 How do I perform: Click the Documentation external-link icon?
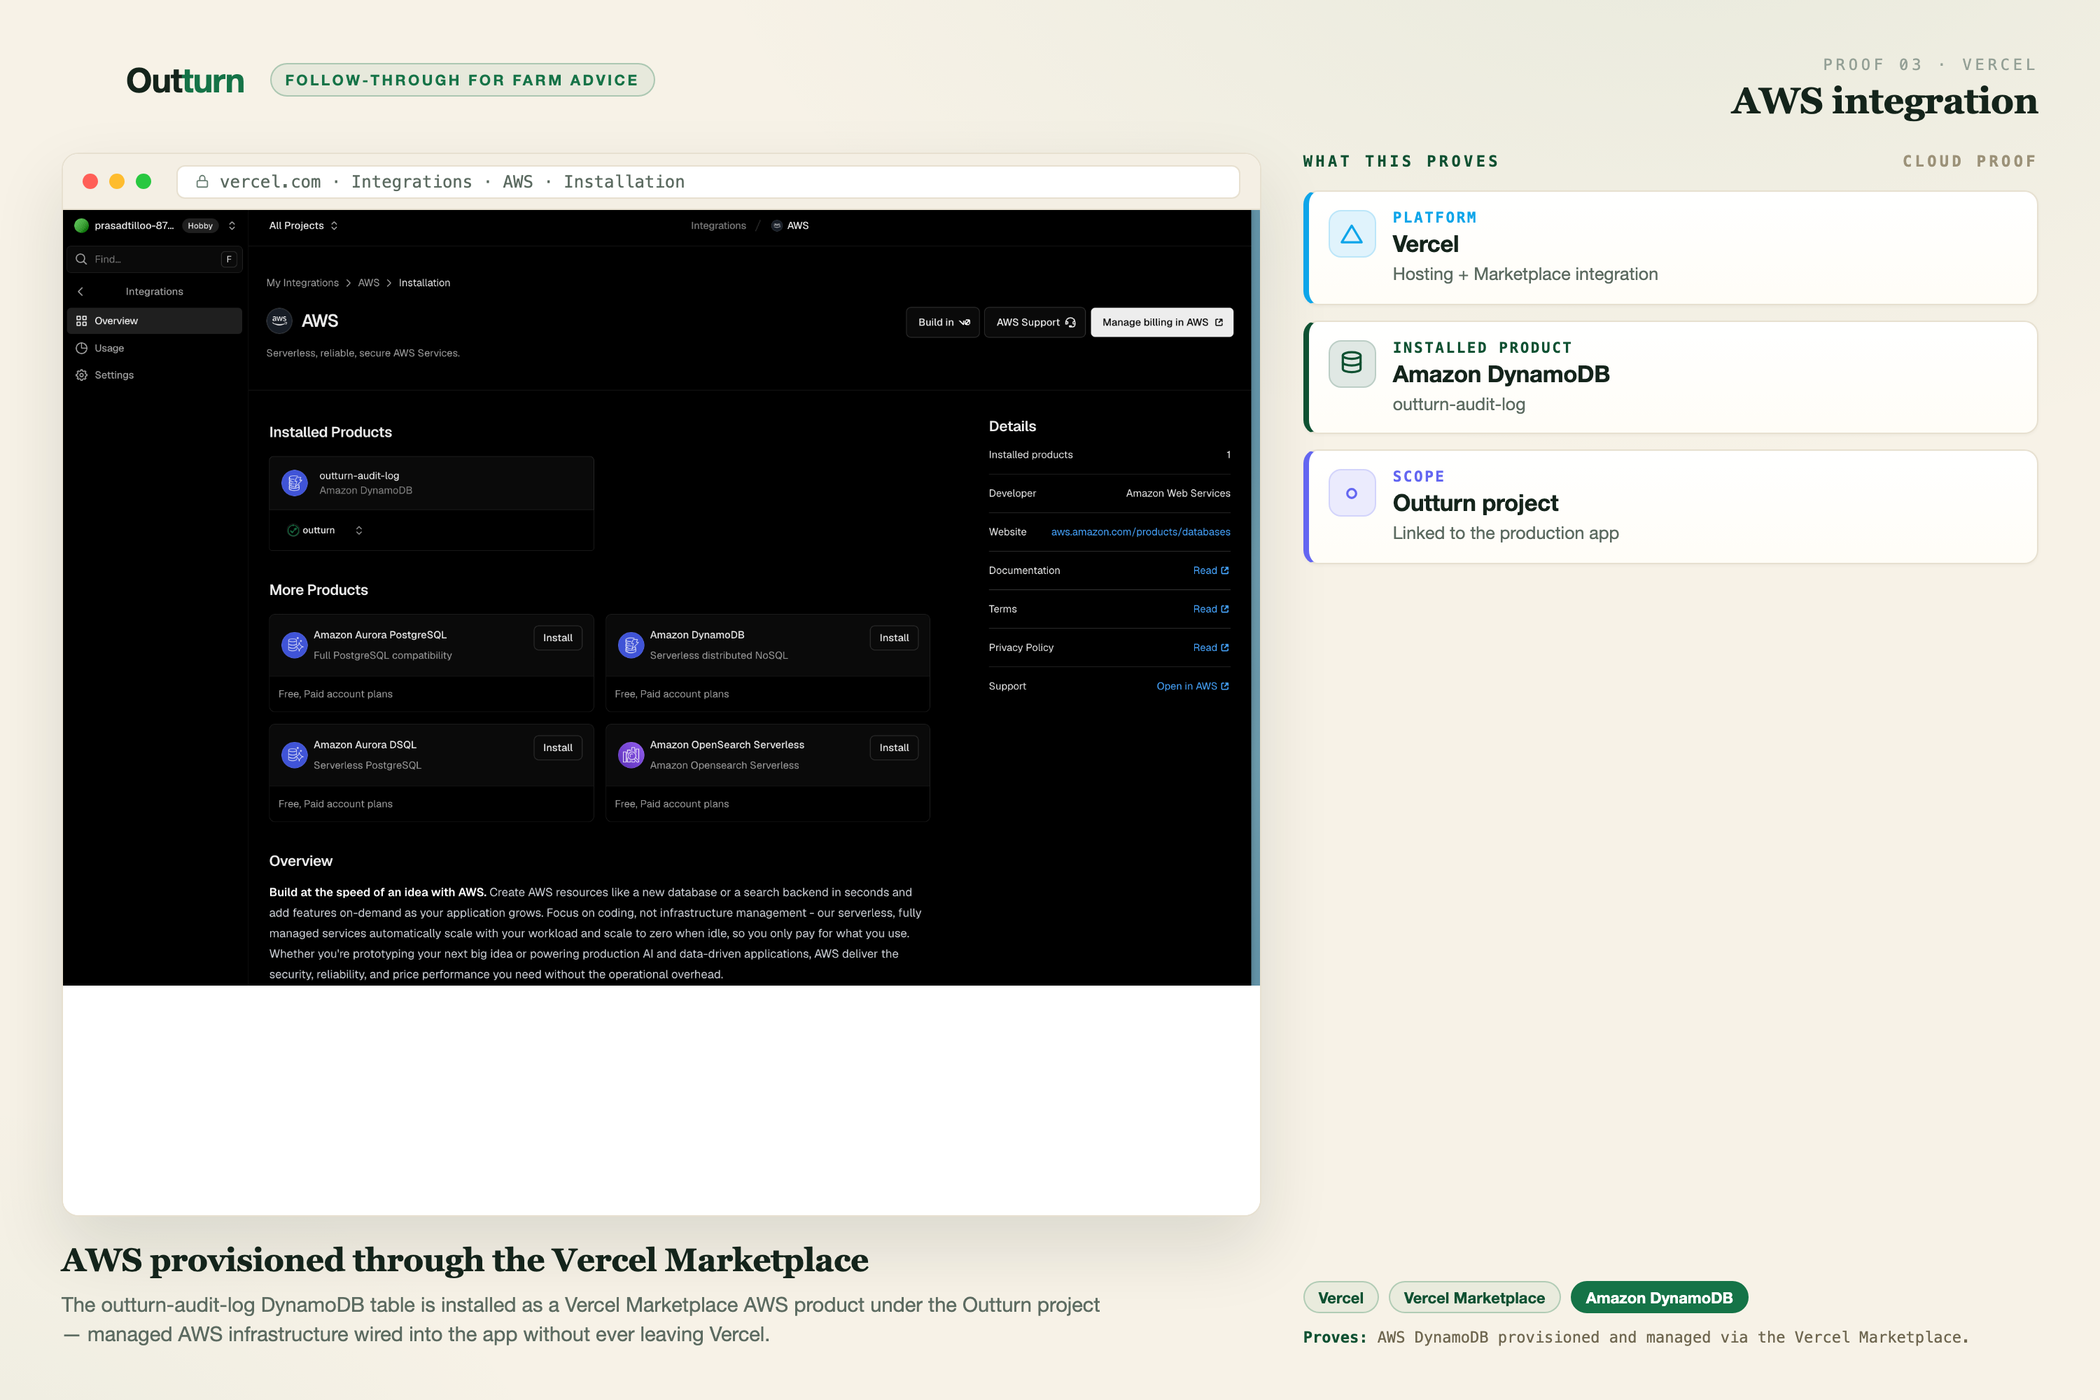(1225, 571)
